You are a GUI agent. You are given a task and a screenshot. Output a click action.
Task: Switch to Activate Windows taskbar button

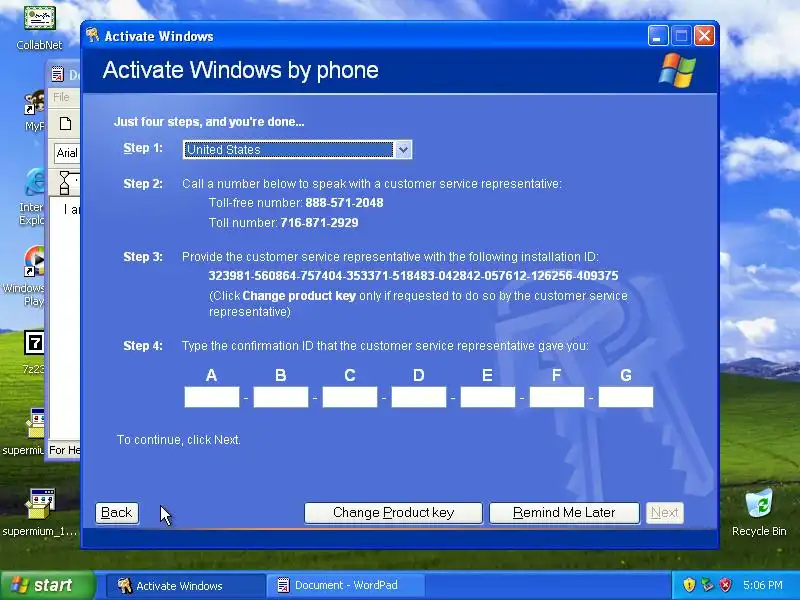(185, 586)
